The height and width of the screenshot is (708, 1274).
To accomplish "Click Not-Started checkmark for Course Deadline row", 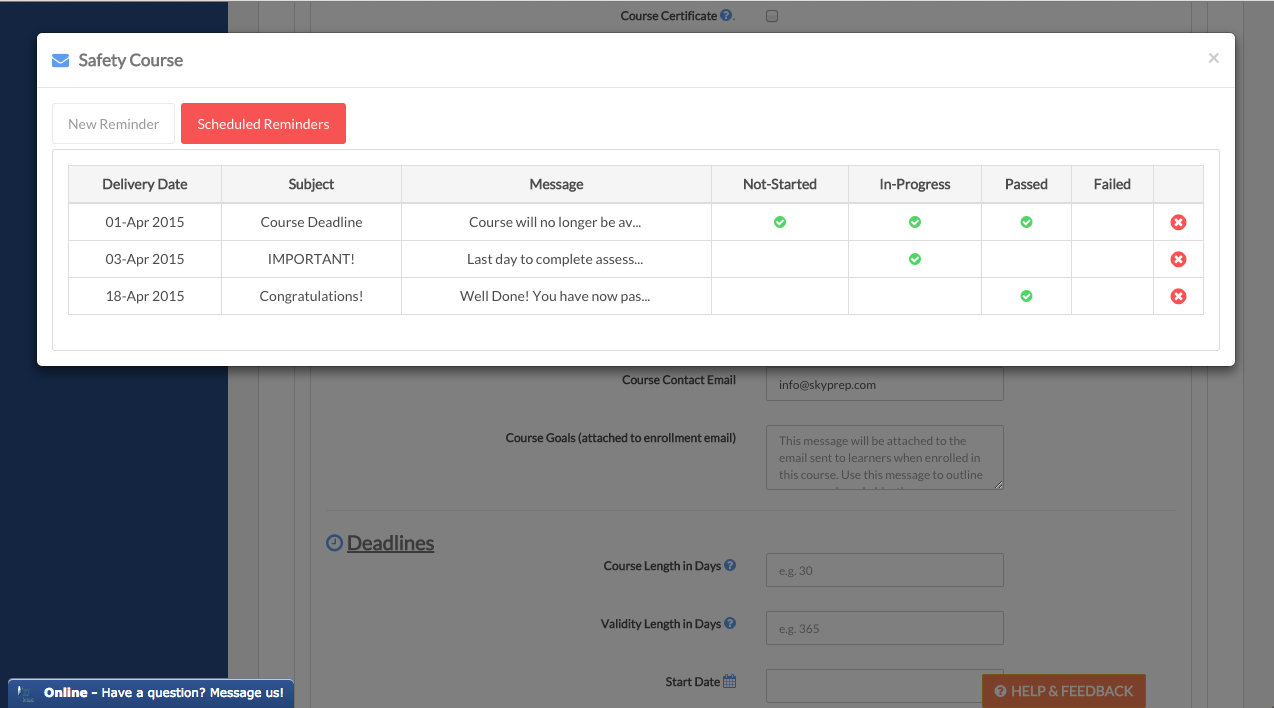I will click(x=780, y=222).
